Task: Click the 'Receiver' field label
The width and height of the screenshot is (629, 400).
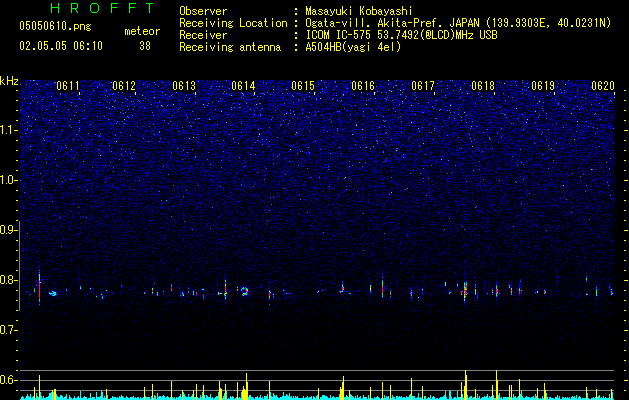Action: click(203, 35)
